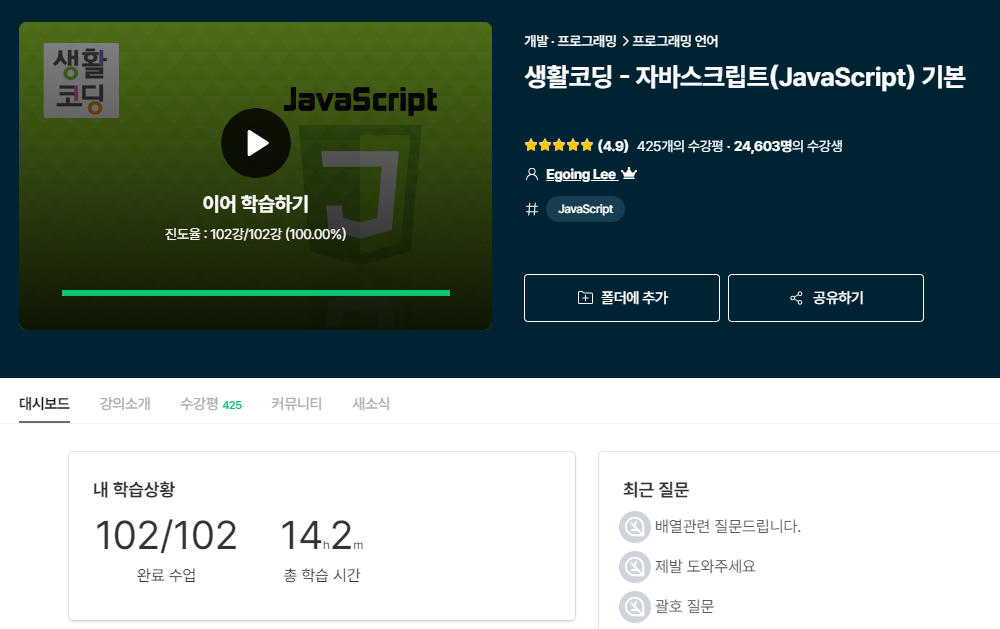Image resolution: width=1000 pixels, height=629 pixels.
Task: Click avatar icon next to 배열관련 질문드립니다
Action: tap(635, 527)
